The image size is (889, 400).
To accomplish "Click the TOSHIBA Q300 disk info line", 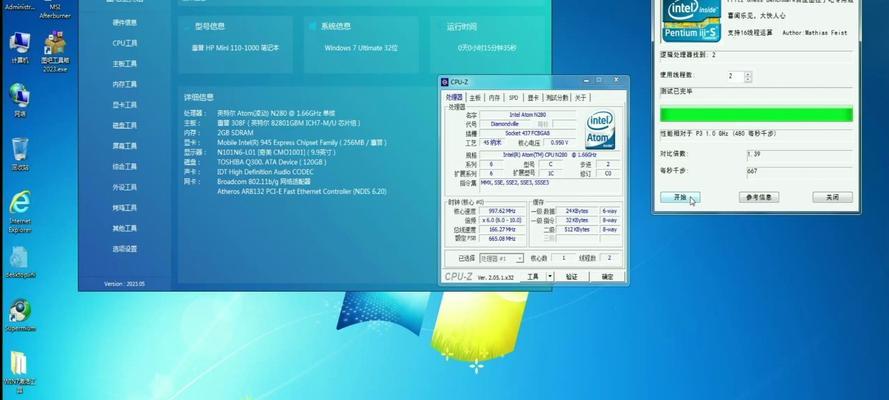I will [x=272, y=162].
